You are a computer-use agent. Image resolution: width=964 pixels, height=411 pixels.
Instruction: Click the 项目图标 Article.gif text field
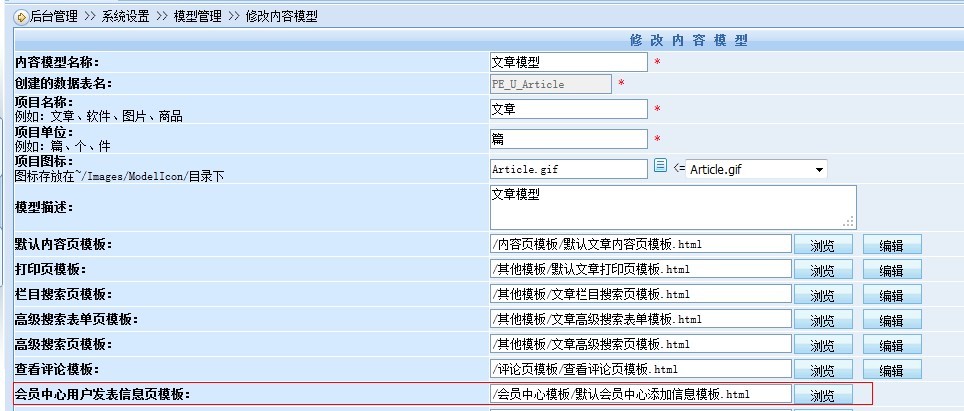(x=567, y=170)
